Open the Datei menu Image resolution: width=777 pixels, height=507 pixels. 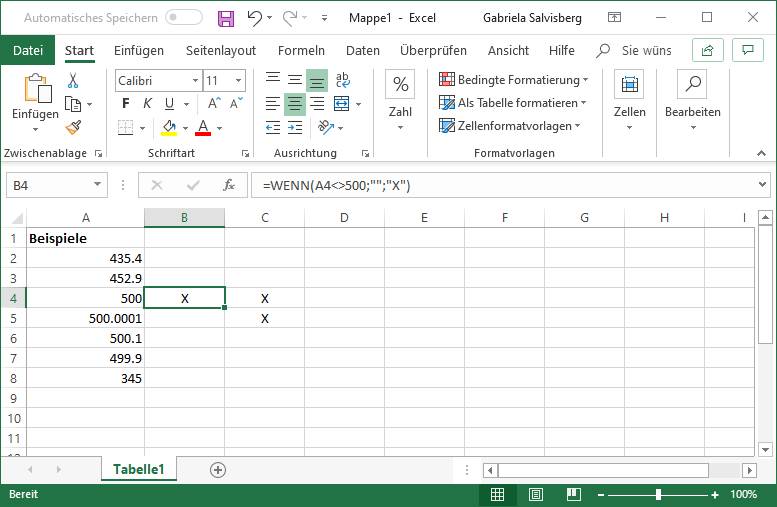coord(27,50)
